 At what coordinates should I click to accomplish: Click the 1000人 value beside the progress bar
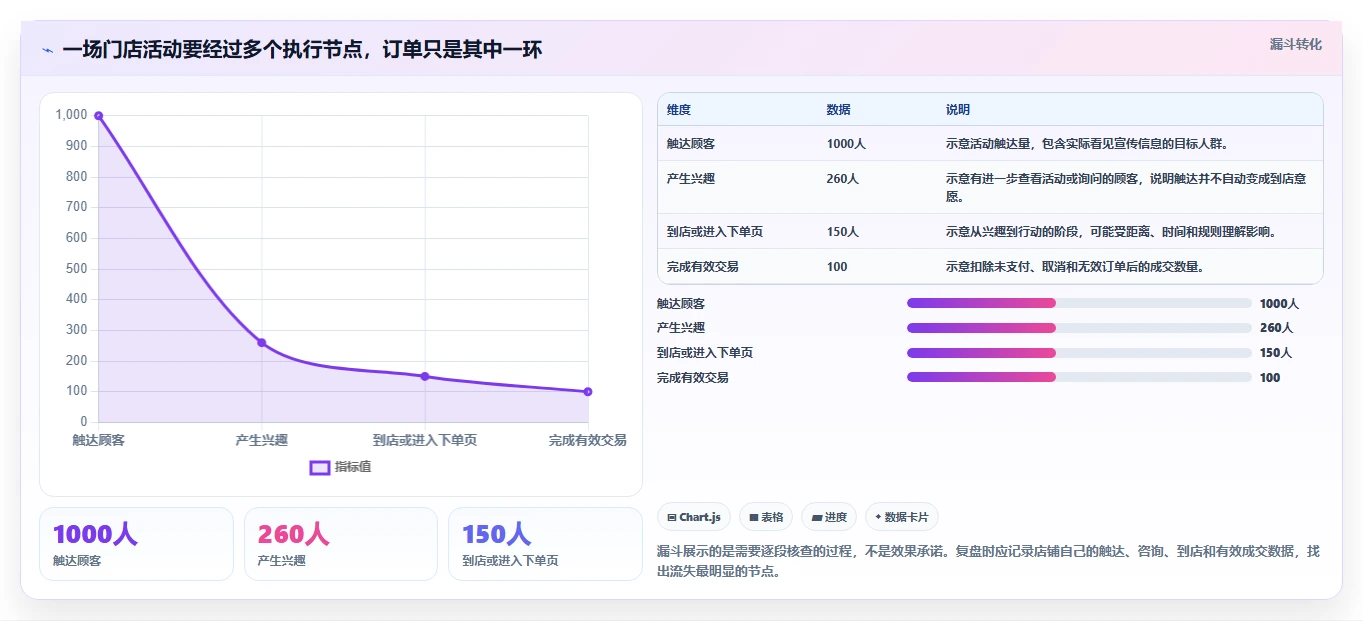click(x=1279, y=304)
